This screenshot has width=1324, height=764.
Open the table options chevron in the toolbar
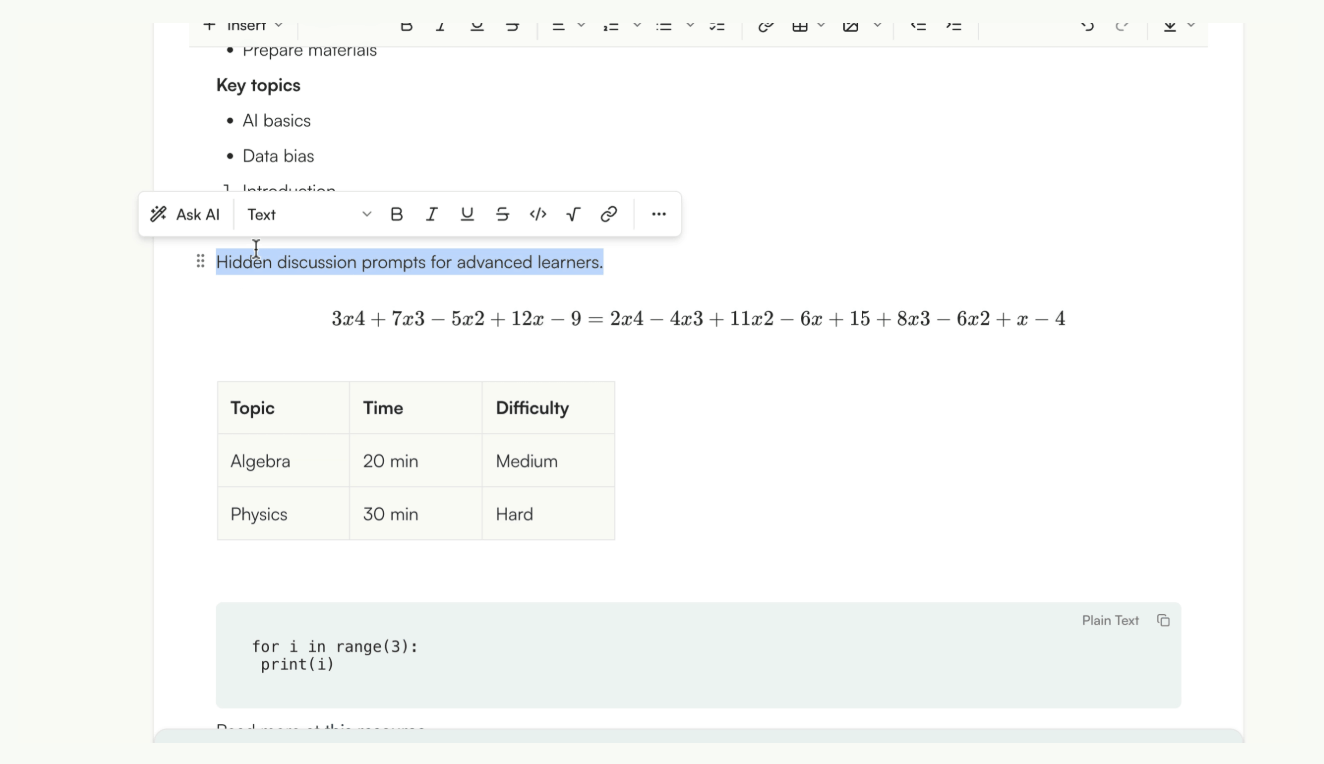coord(821,27)
